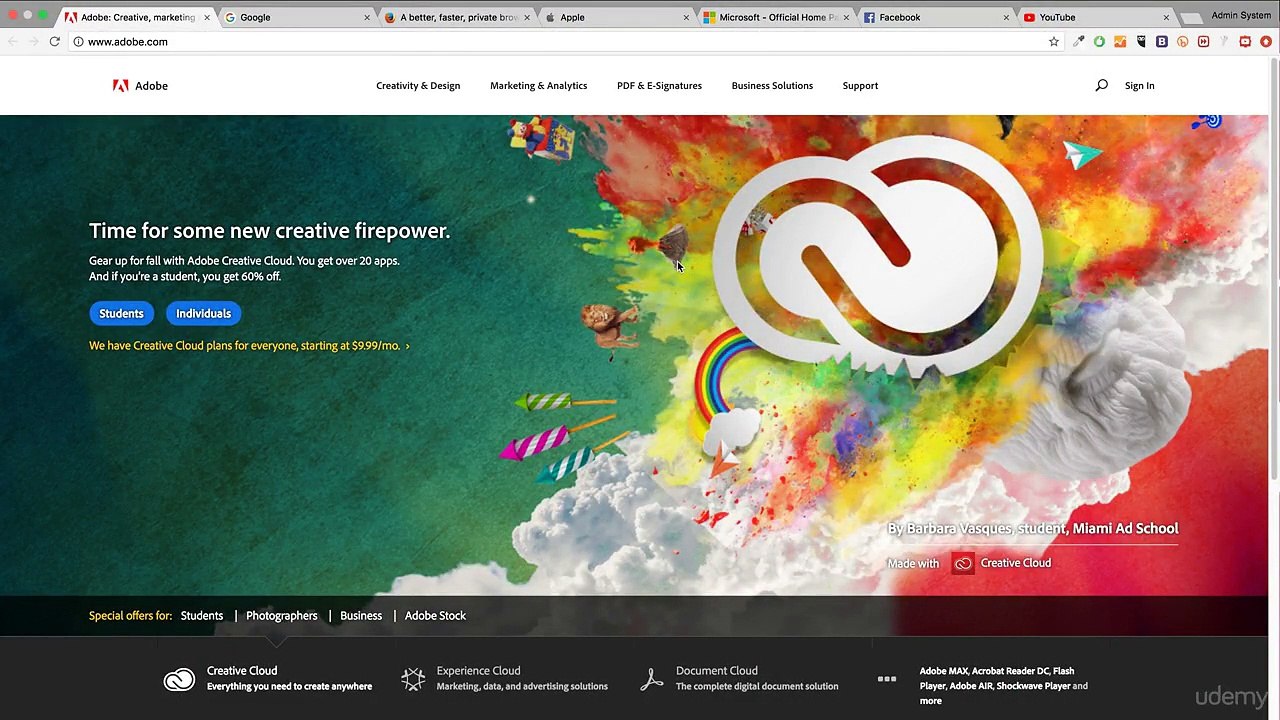Select Photographers under Special offers
Image resolution: width=1280 pixels, height=720 pixels.
(281, 616)
